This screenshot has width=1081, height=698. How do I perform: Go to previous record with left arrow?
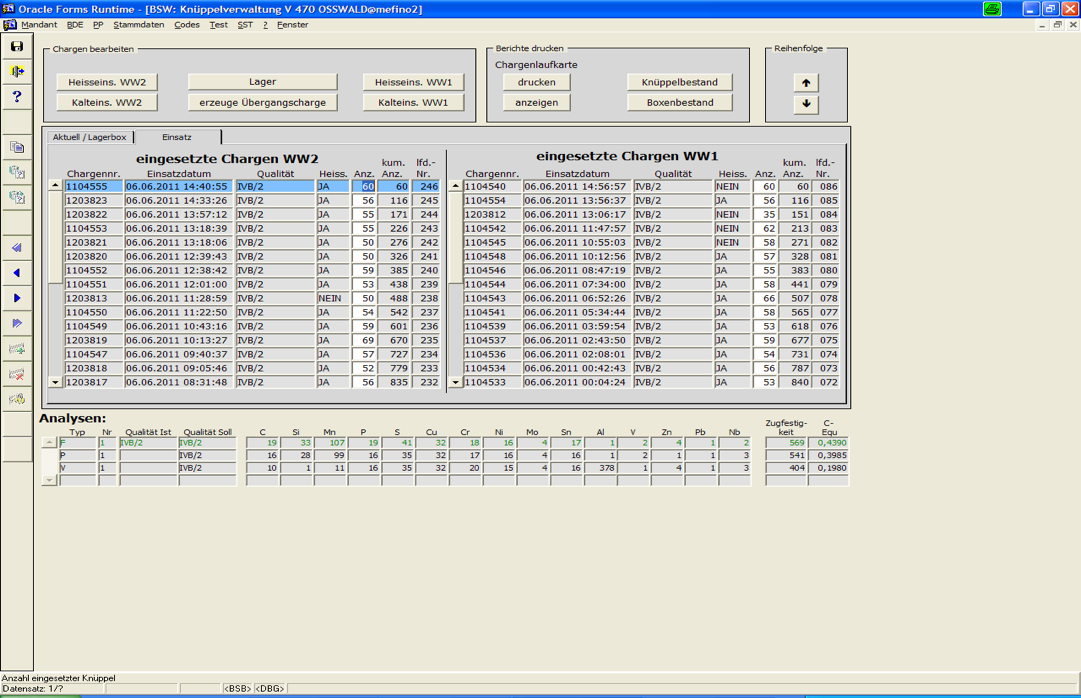17,273
